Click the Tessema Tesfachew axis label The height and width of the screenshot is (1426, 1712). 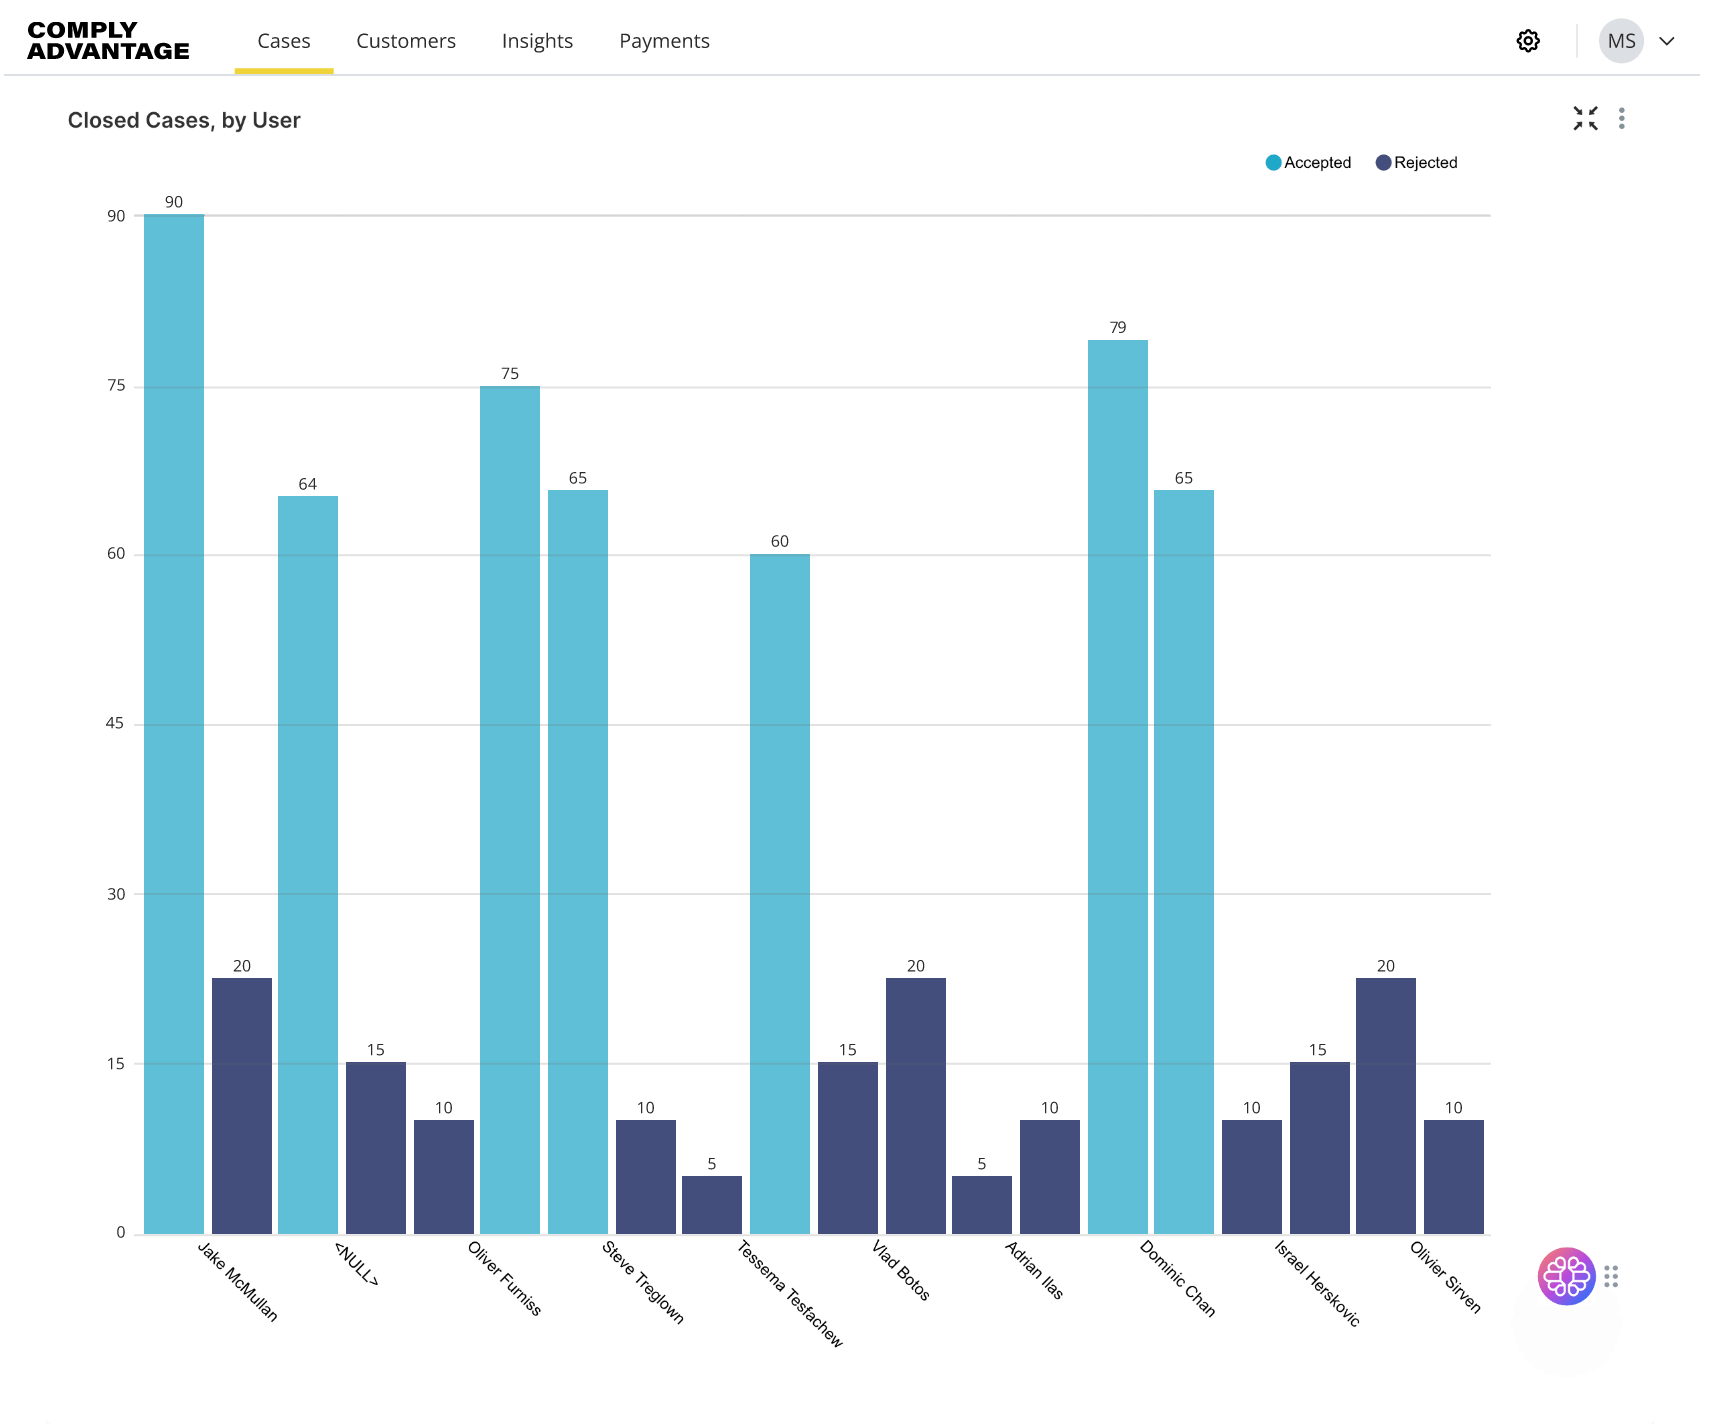[x=790, y=1295]
